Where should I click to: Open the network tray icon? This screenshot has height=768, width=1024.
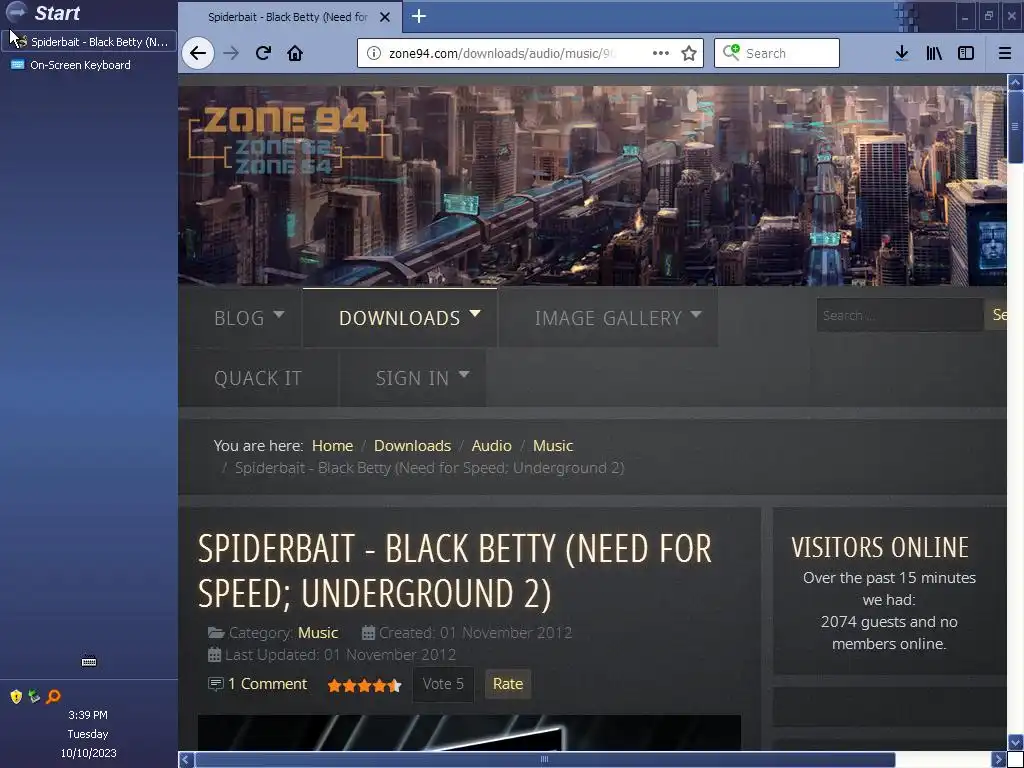click(34, 696)
